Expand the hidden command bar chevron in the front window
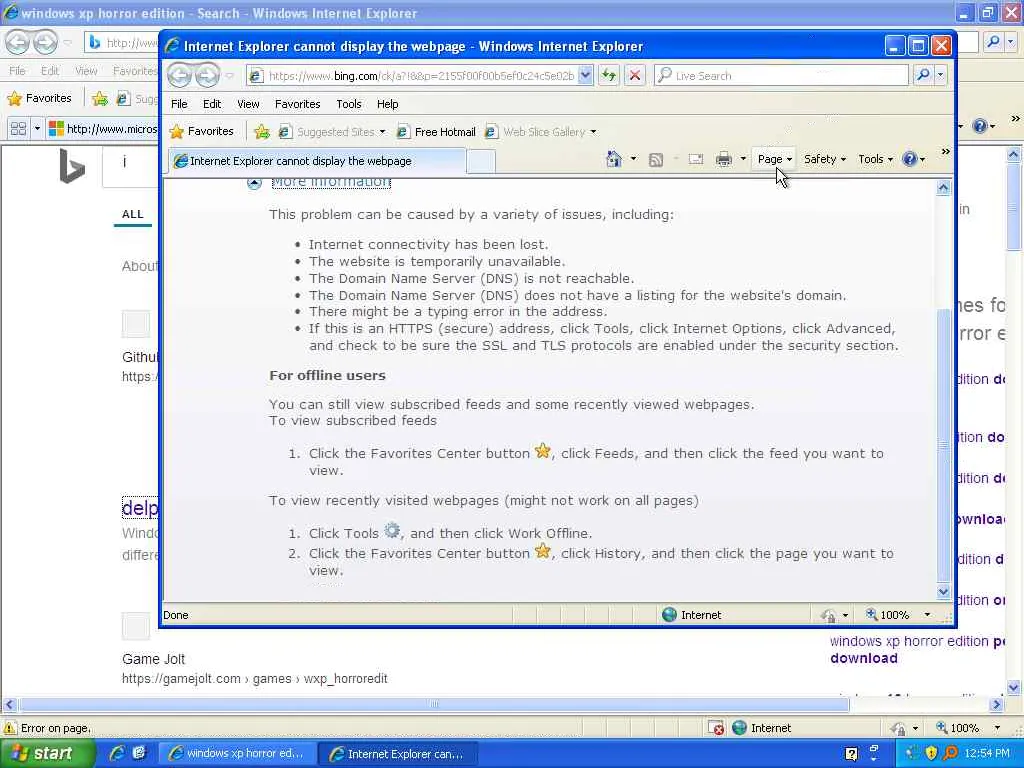The image size is (1024, 768). (945, 152)
